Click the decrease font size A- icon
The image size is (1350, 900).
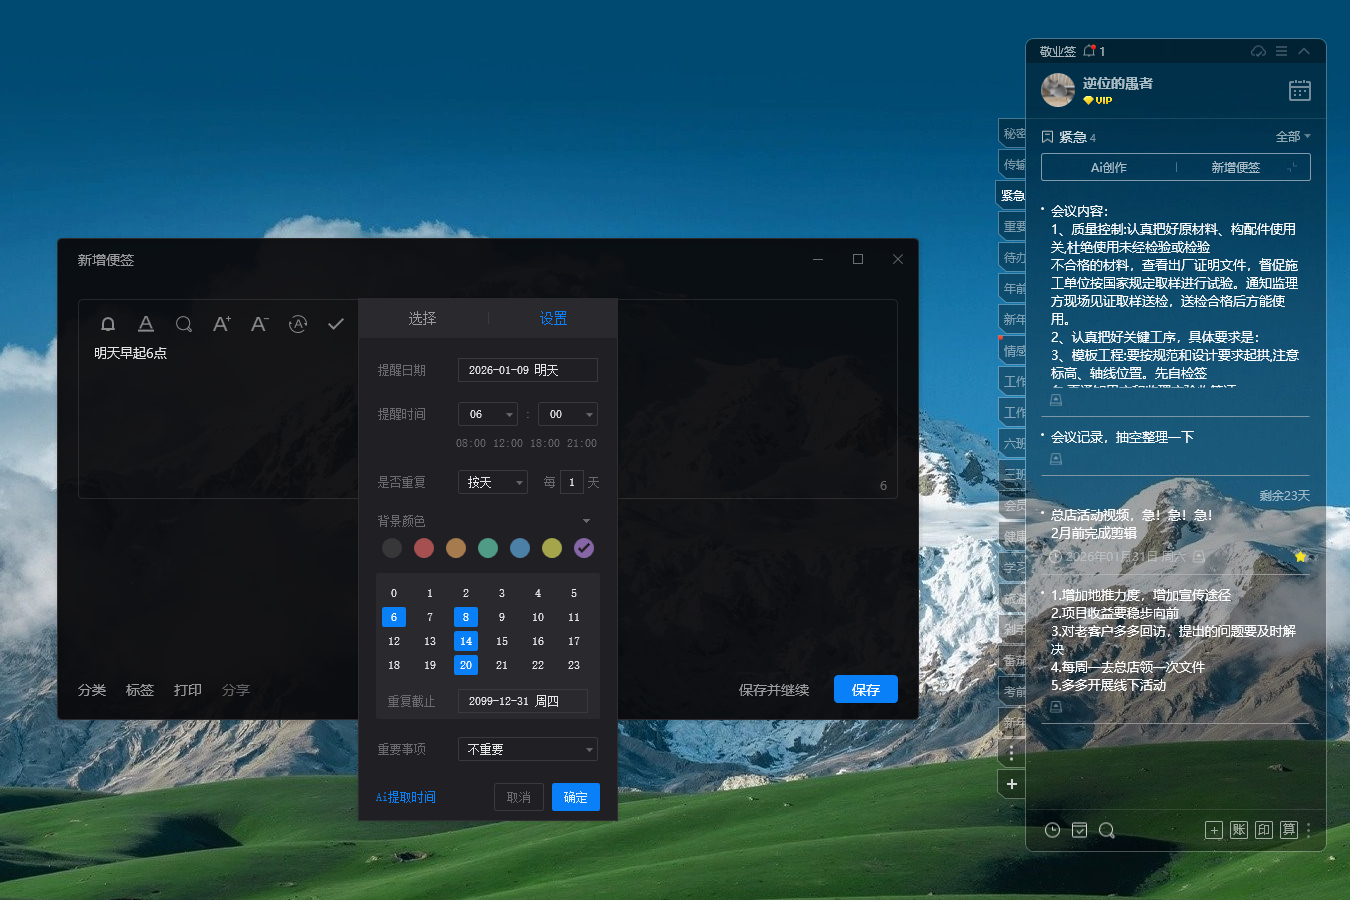(259, 324)
